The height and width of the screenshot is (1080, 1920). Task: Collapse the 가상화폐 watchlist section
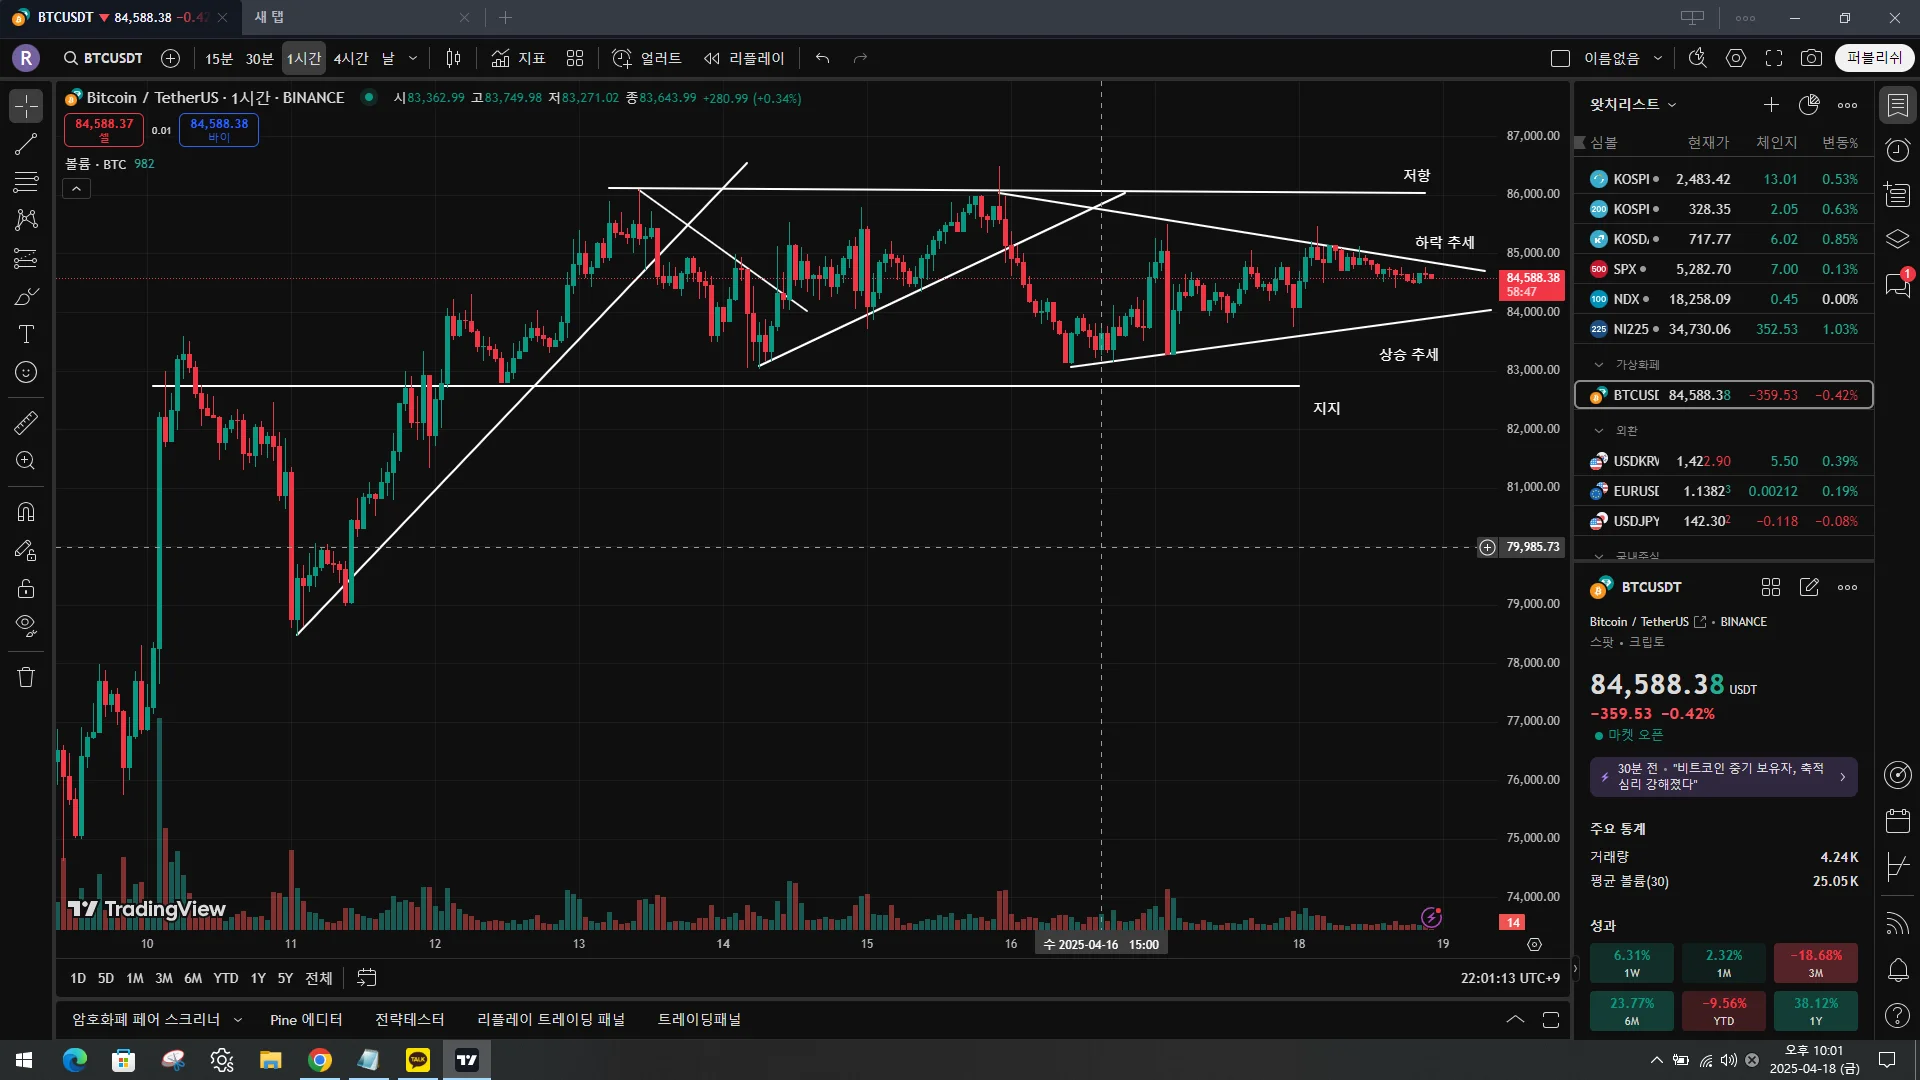1598,364
